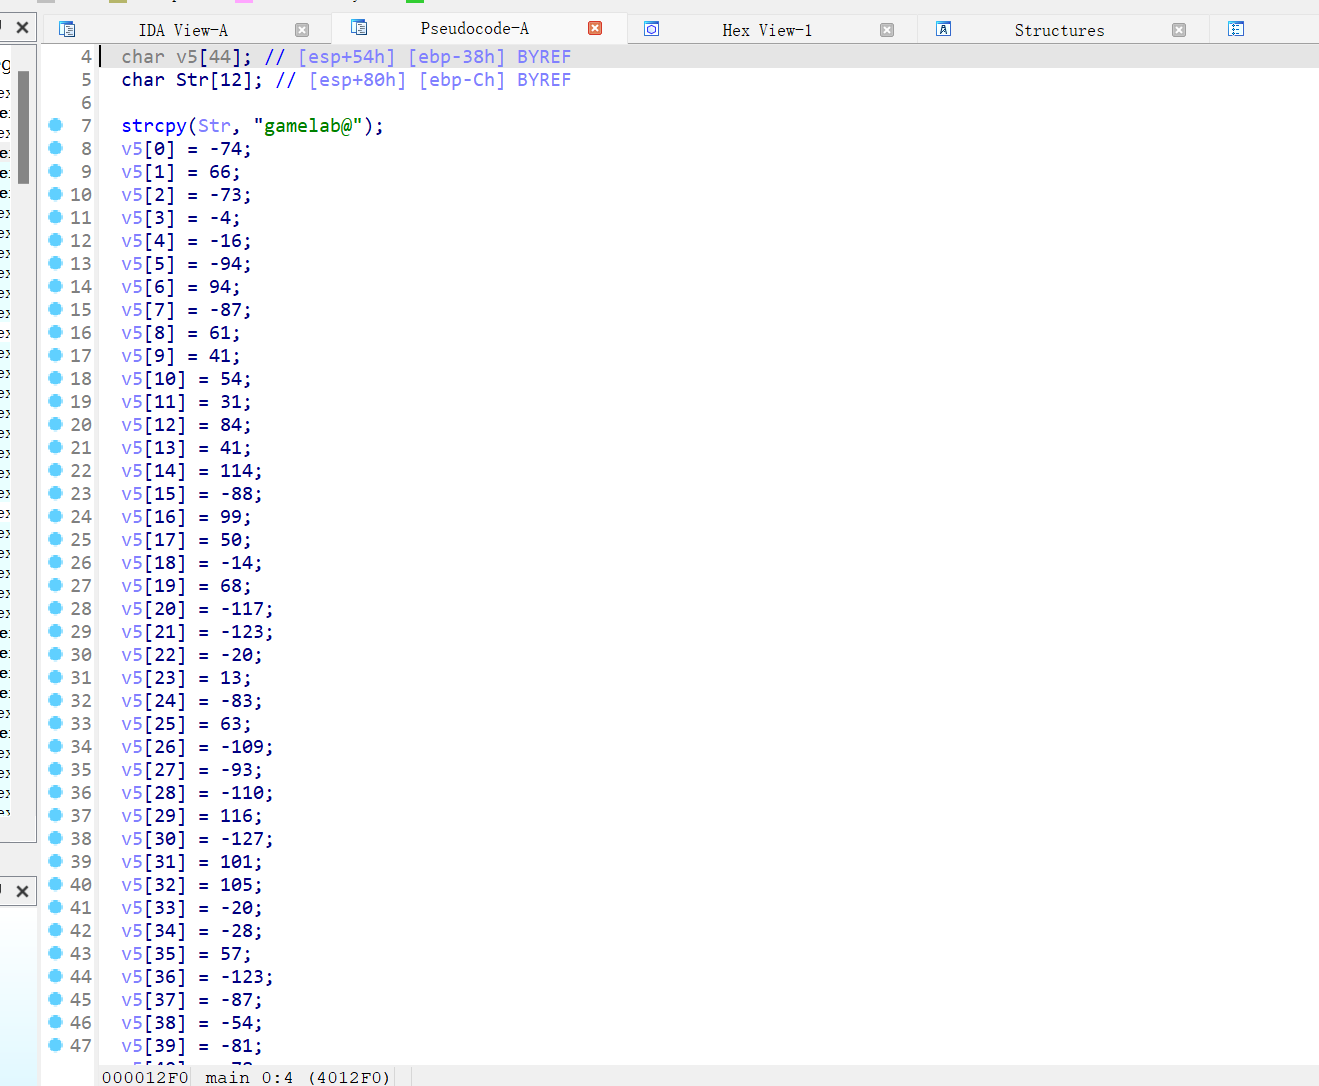Click the [esp+54h] comment text

(346, 57)
